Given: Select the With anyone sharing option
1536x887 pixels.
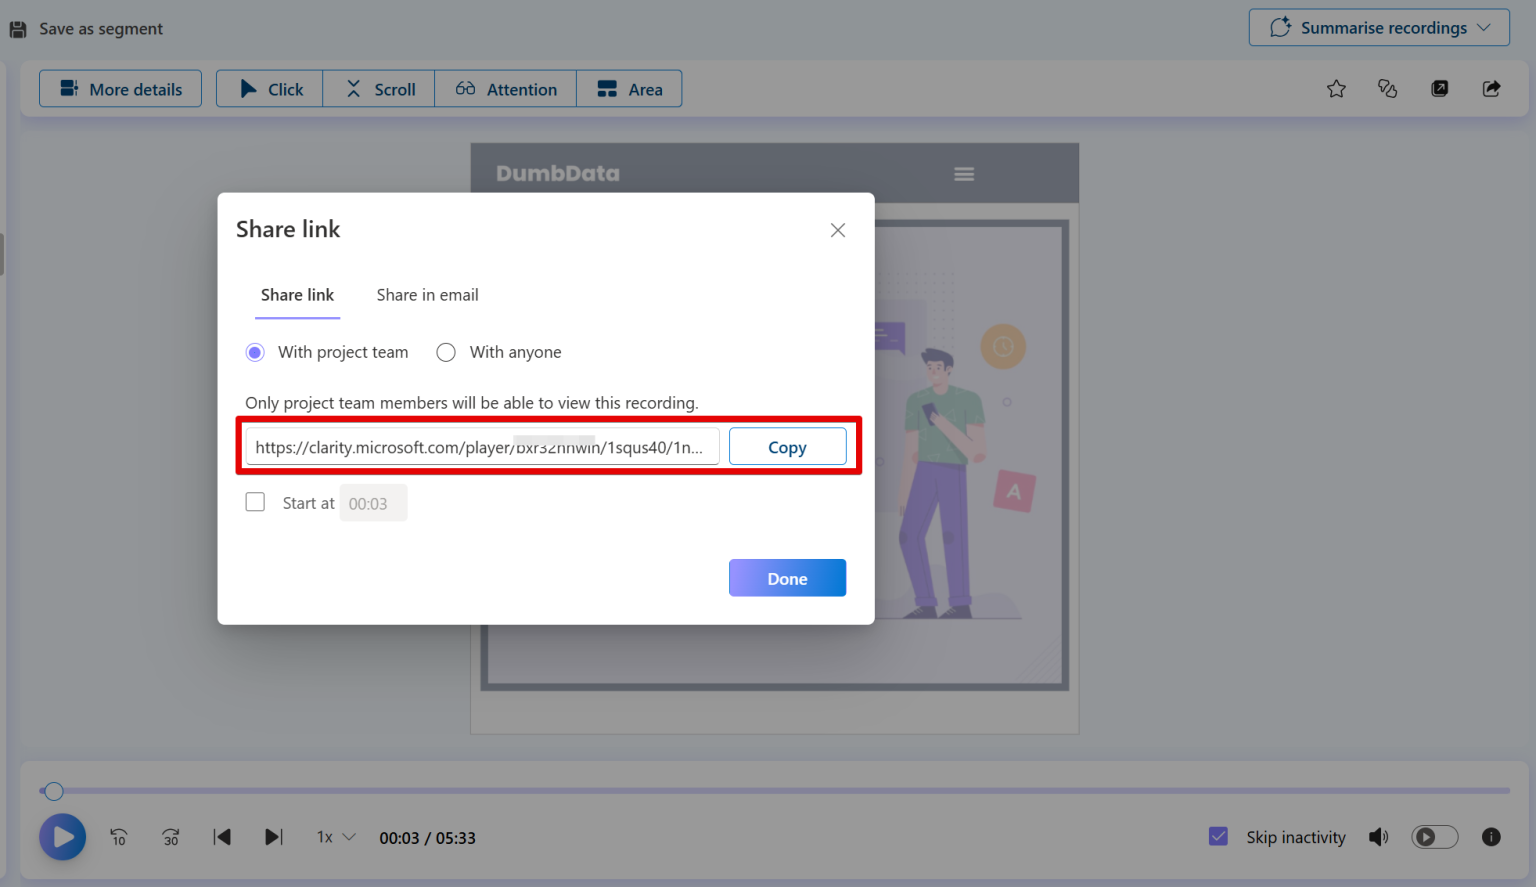Looking at the screenshot, I should coord(445,352).
